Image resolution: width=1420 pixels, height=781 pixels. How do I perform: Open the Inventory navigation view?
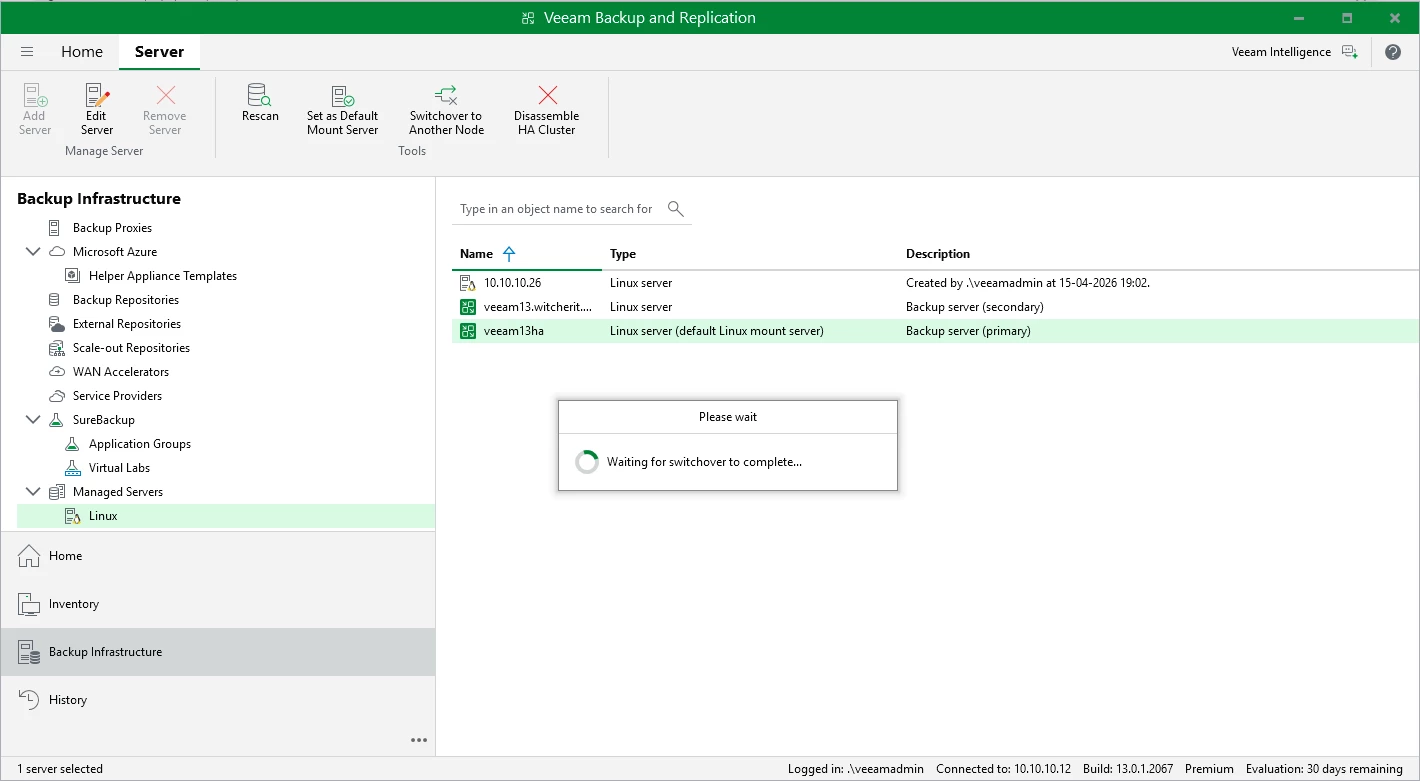pyautogui.click(x=218, y=604)
